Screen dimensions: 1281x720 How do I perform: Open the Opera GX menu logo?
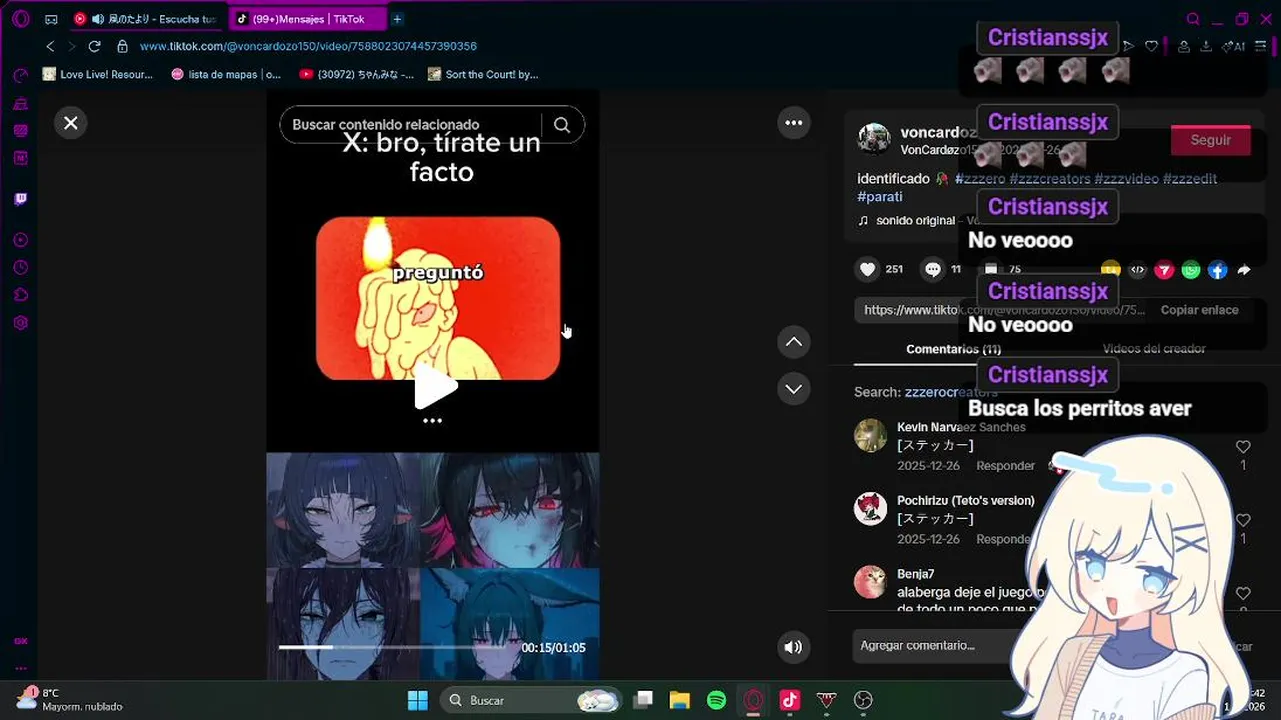pos(21,19)
